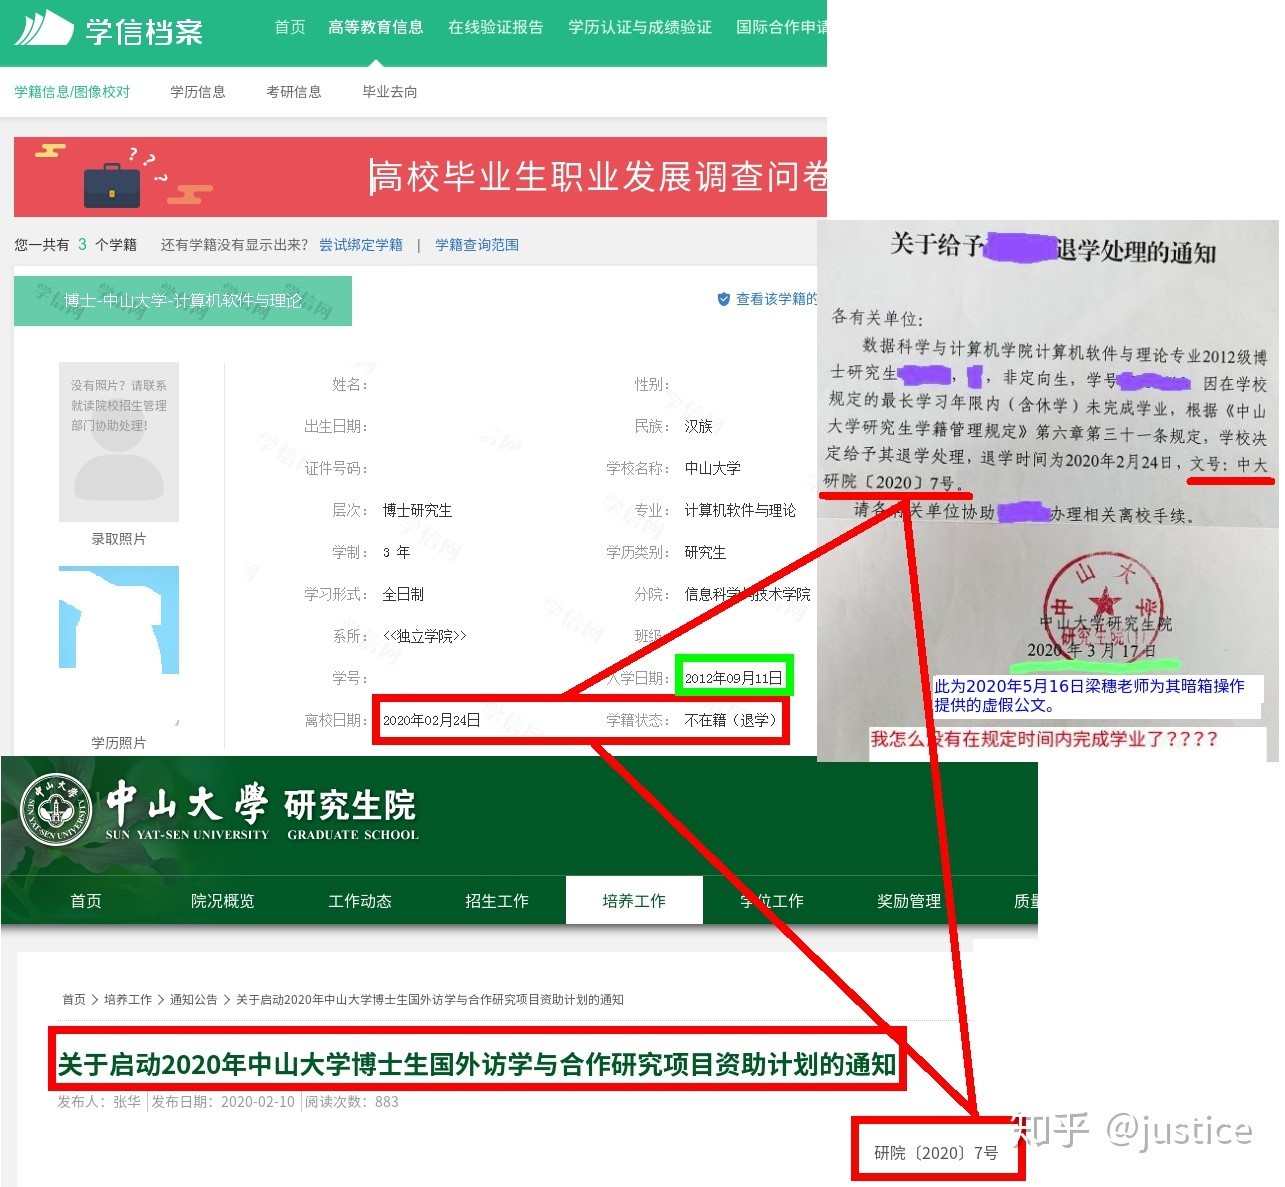
Task: Open the 学籍查询范围 link
Action: (x=476, y=244)
